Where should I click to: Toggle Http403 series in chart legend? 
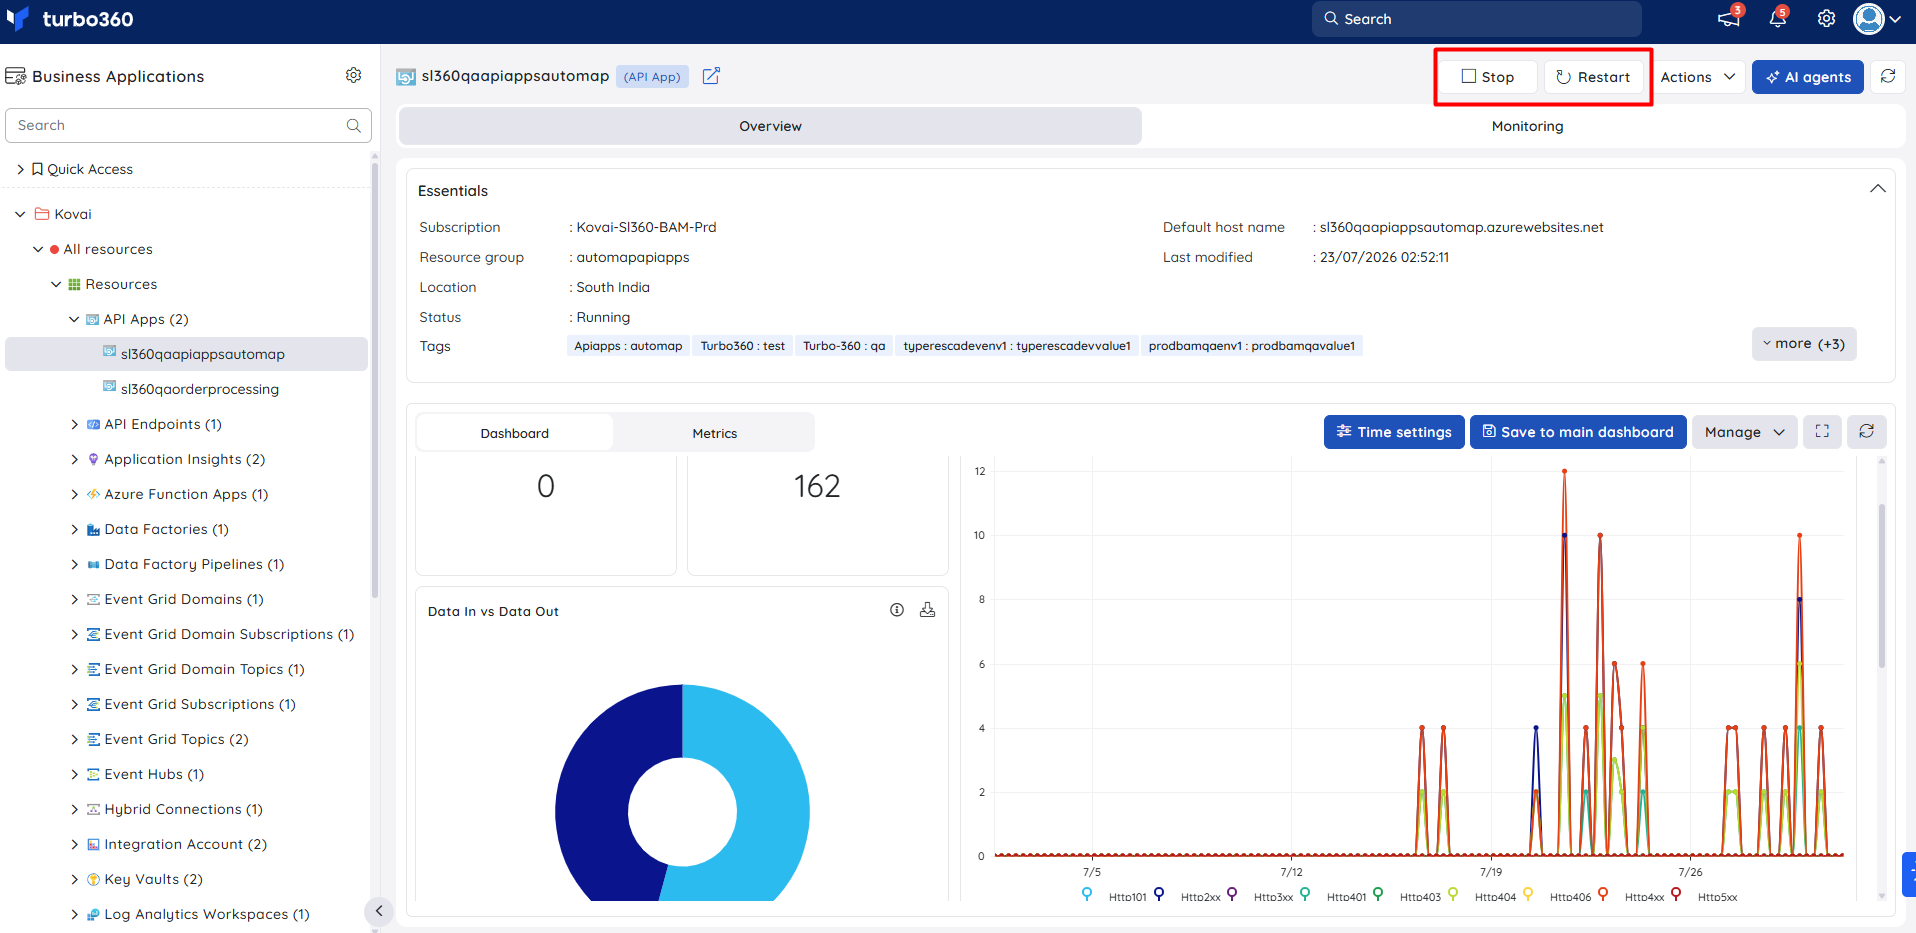point(1408,896)
